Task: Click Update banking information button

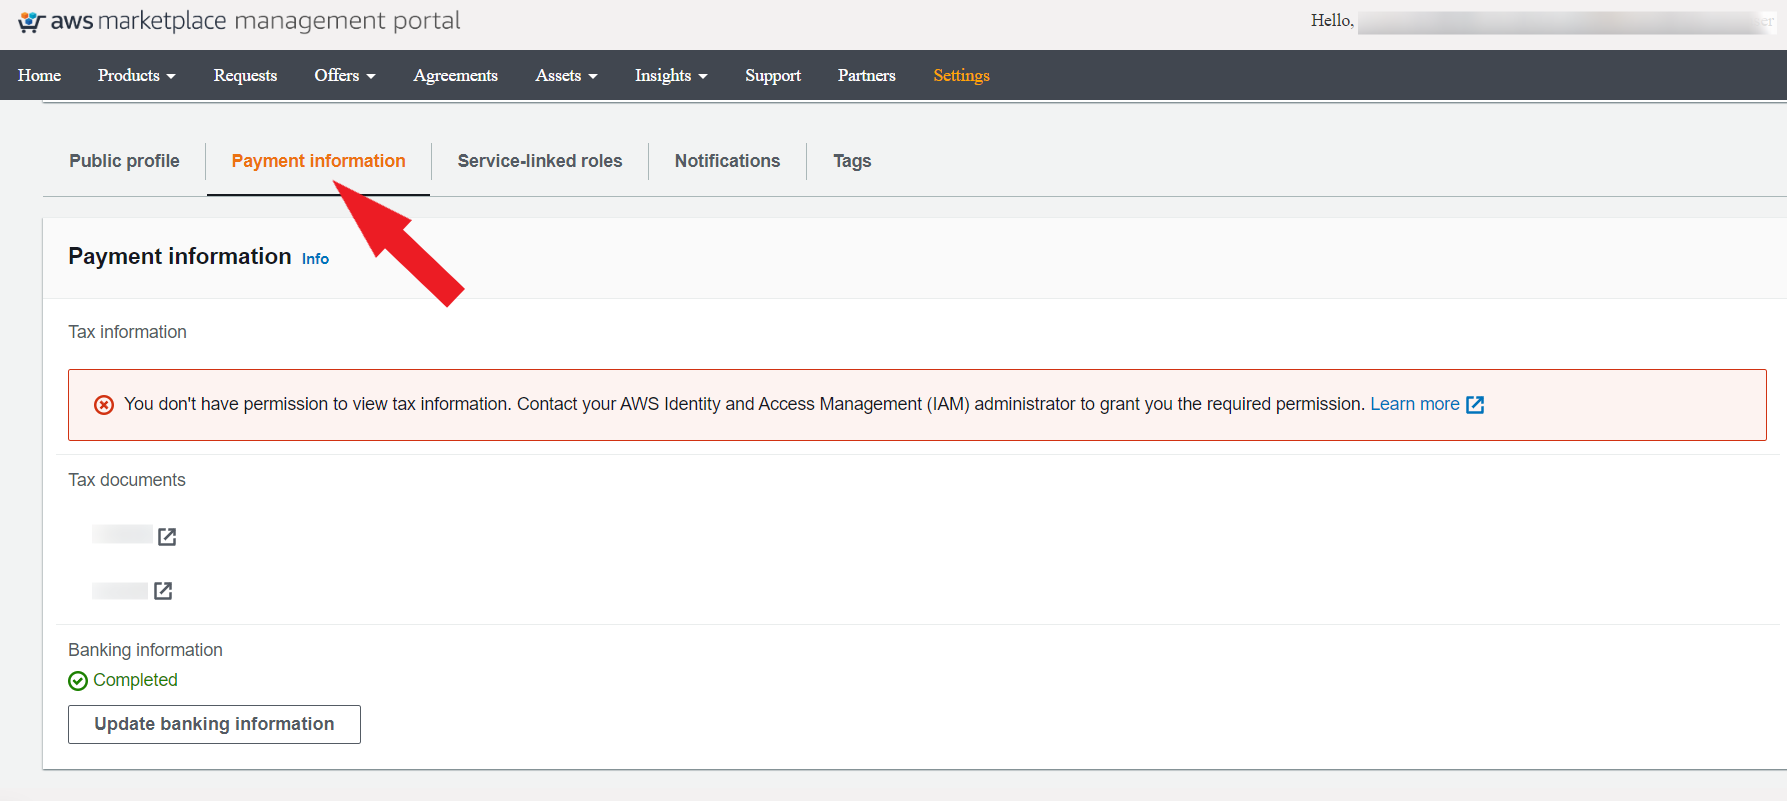Action: tap(214, 724)
